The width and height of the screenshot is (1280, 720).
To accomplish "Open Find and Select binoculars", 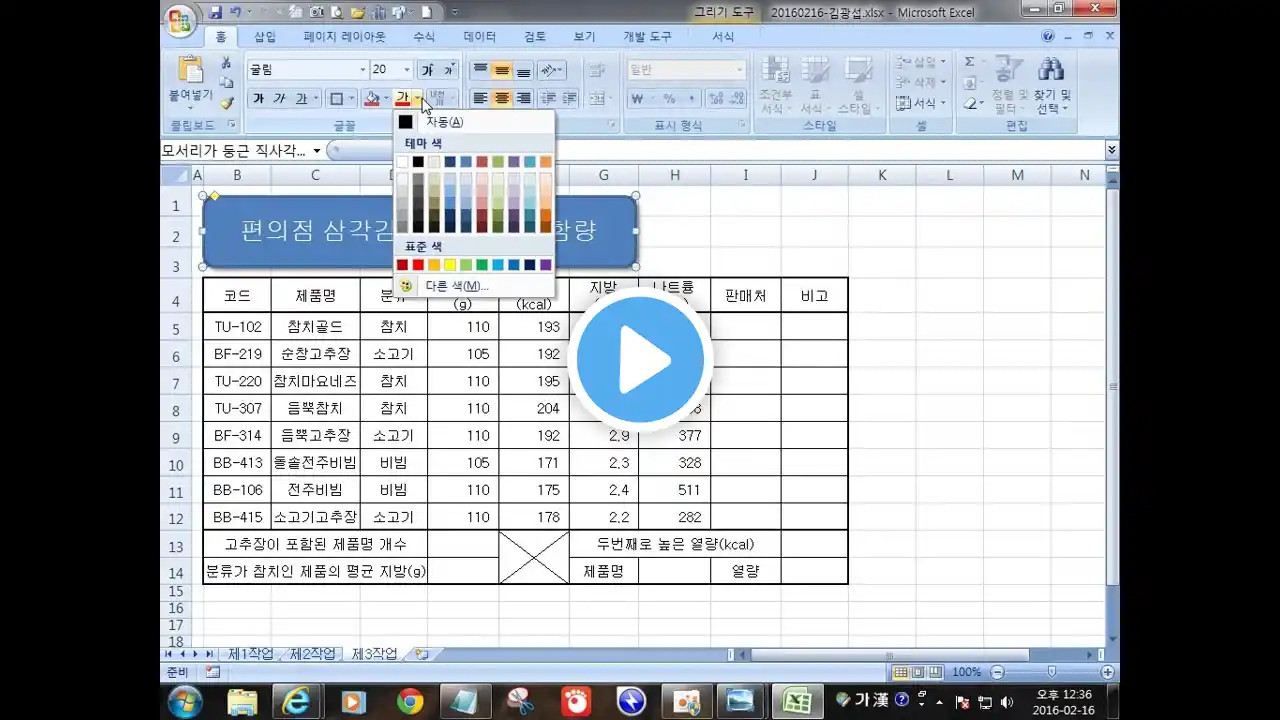I will (x=1051, y=69).
